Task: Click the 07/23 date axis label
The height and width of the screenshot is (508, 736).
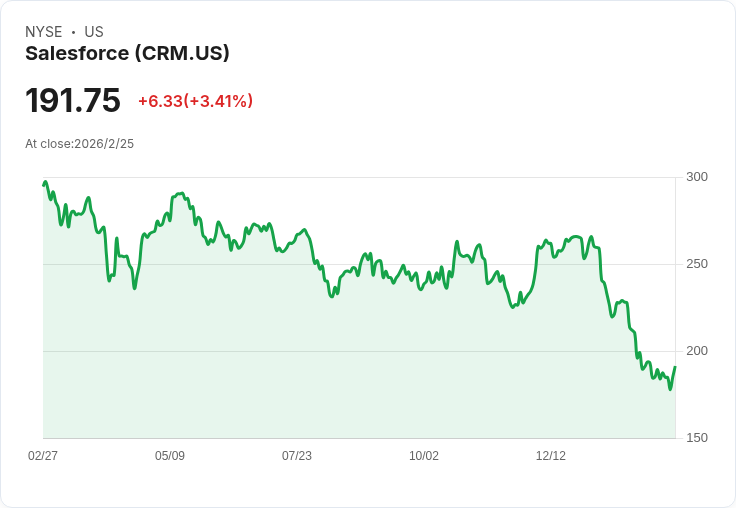Action: [x=297, y=456]
